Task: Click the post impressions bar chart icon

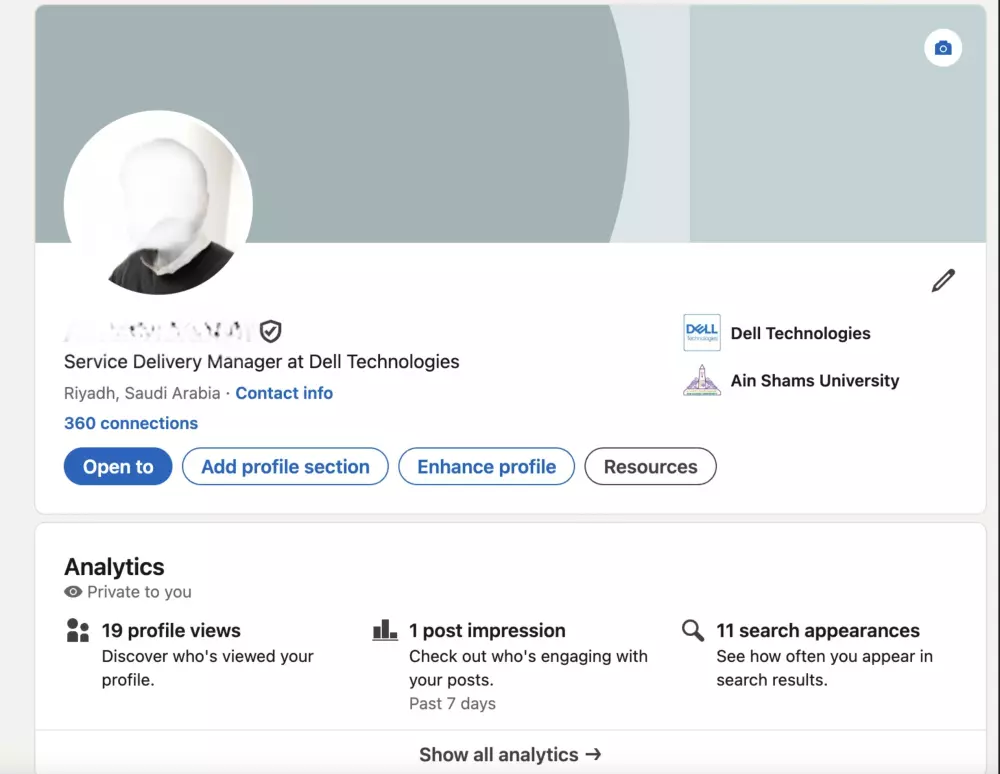Action: [385, 630]
